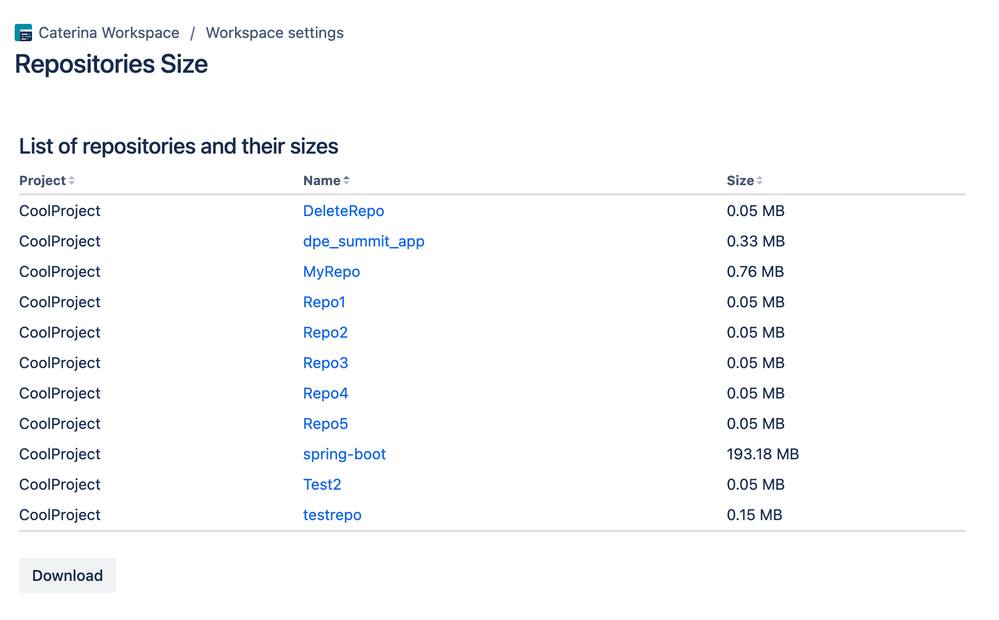Viewport: 999px width, 620px height.
Task: Sort table by Project column arrows
Action: pos(72,181)
